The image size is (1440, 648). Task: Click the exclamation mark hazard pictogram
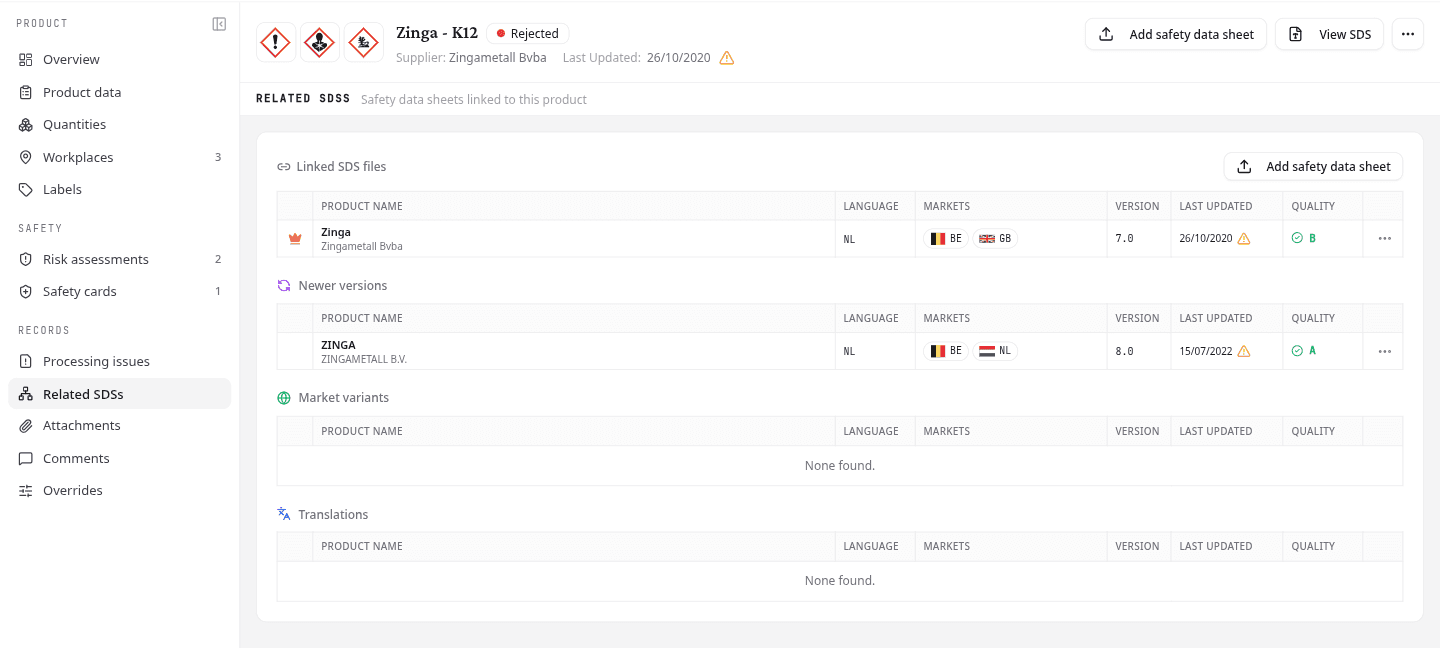pyautogui.click(x=276, y=43)
